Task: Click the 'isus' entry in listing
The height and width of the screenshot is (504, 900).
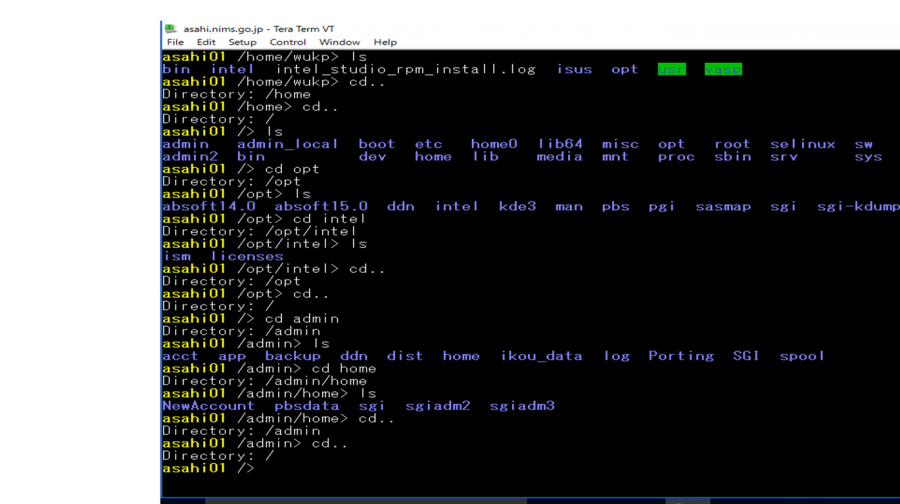Action: [574, 69]
